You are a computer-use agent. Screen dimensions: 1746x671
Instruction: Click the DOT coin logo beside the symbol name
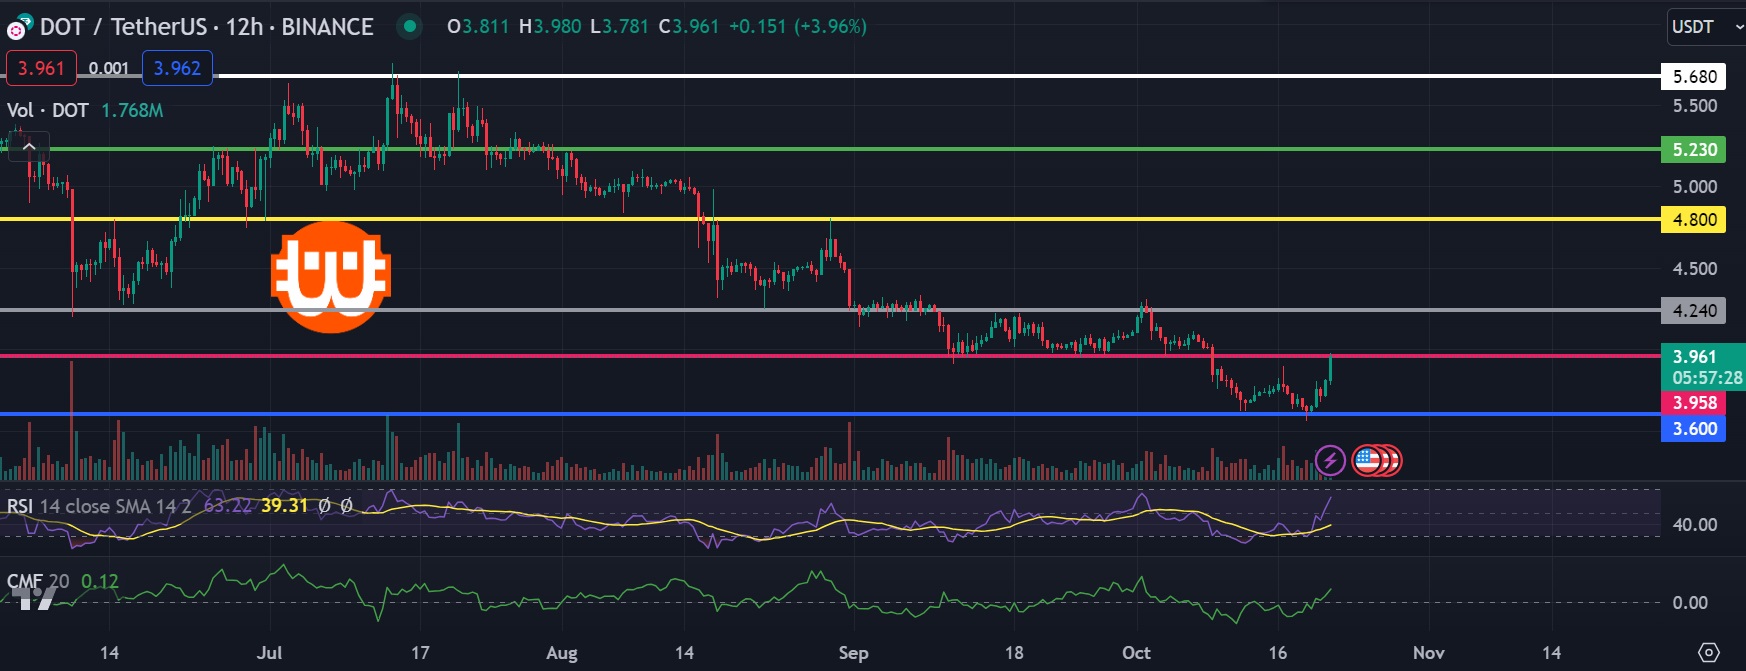coord(17,27)
